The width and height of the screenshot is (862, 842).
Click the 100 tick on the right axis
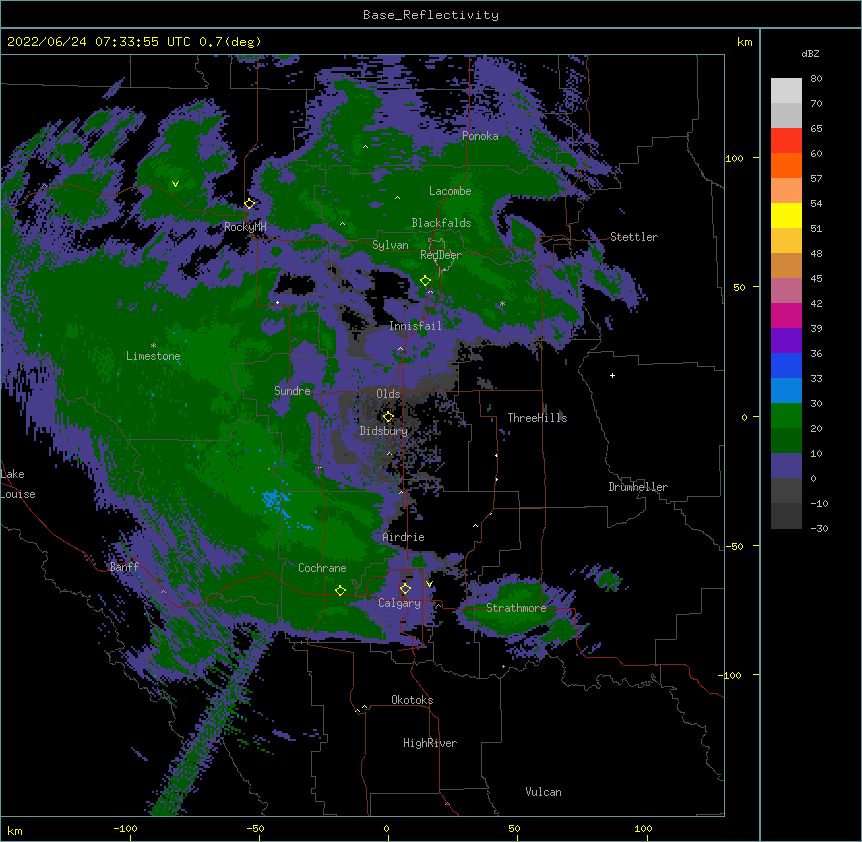click(x=734, y=158)
